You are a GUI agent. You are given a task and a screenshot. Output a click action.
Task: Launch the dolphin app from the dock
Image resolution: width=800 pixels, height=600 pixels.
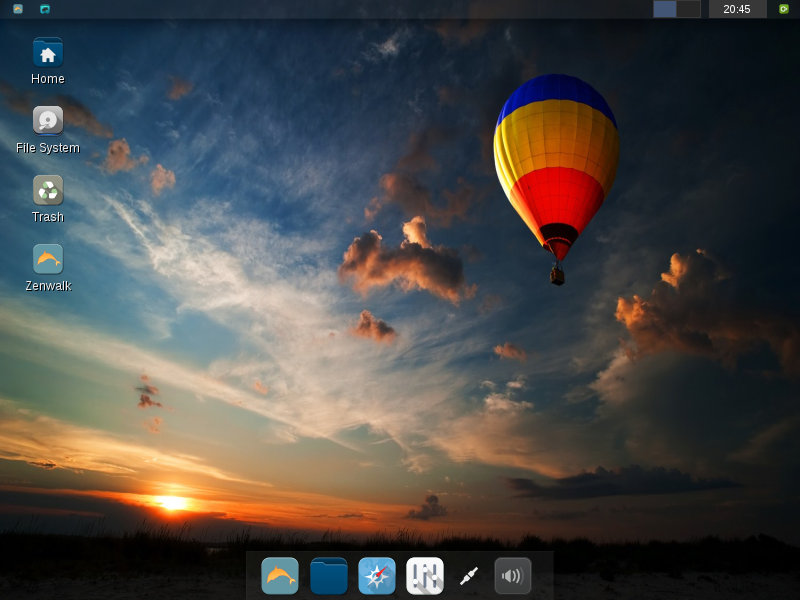pos(280,576)
